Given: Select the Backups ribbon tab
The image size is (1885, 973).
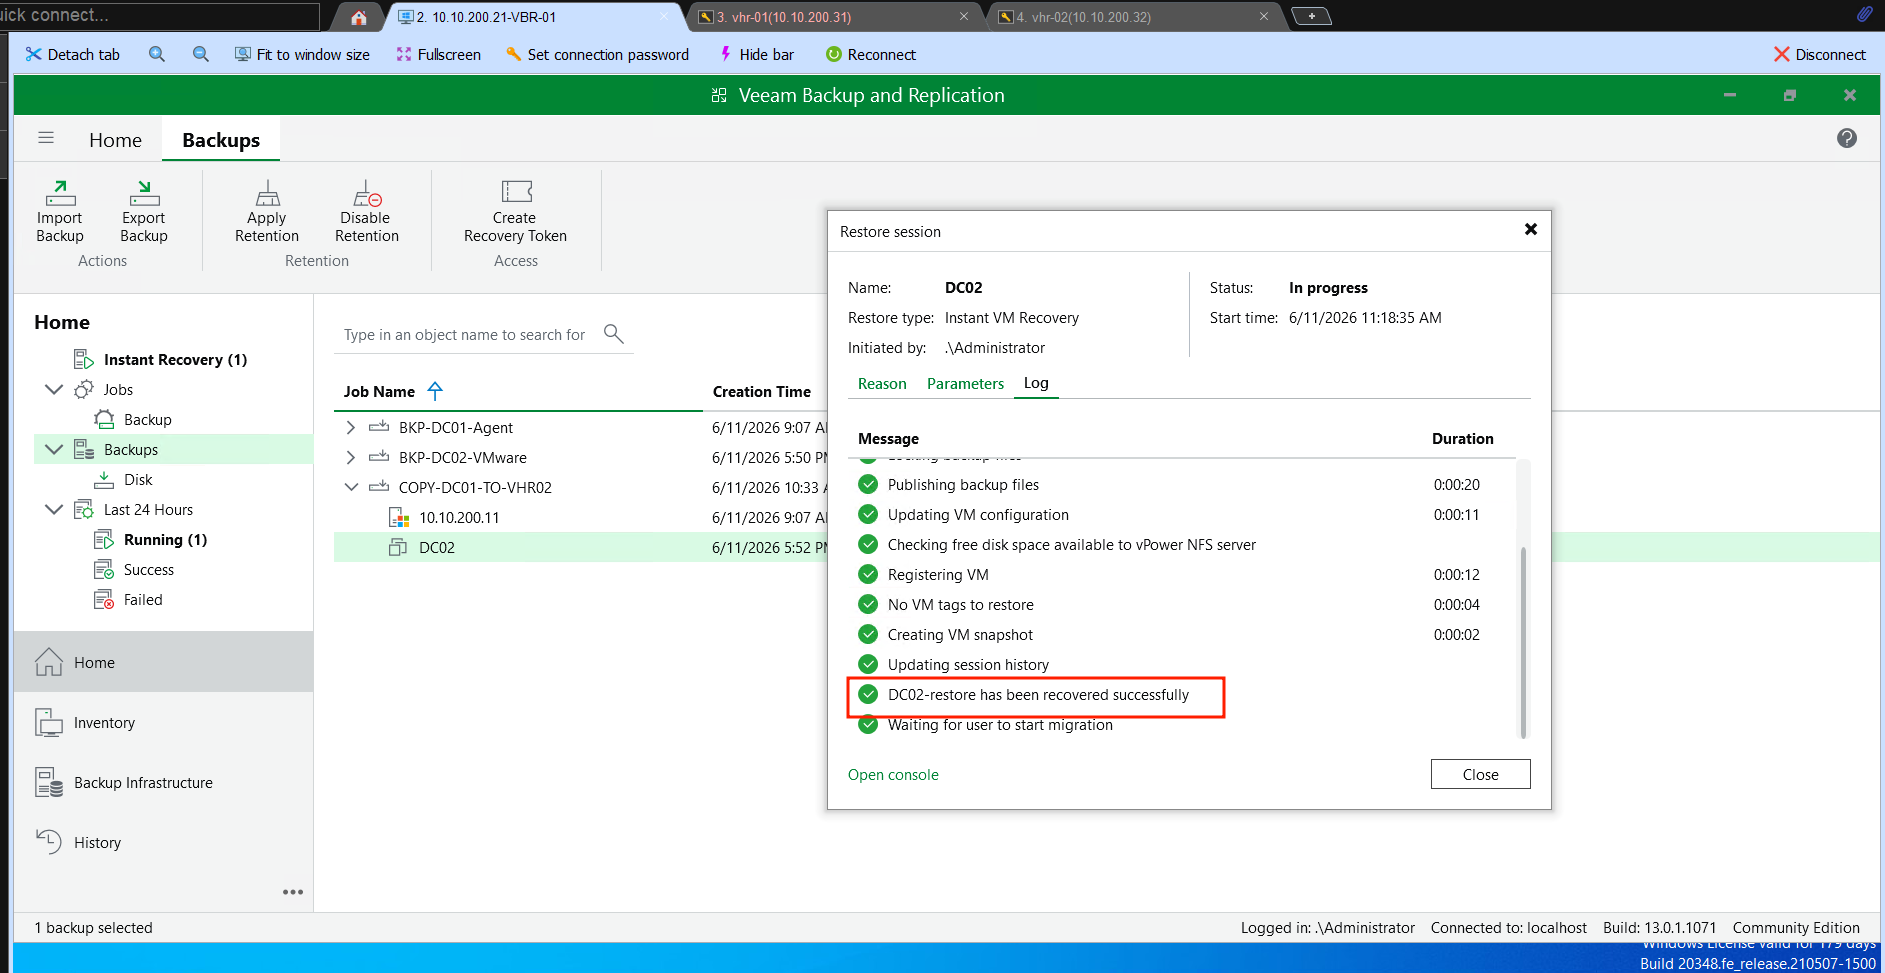Looking at the screenshot, I should pos(221,141).
